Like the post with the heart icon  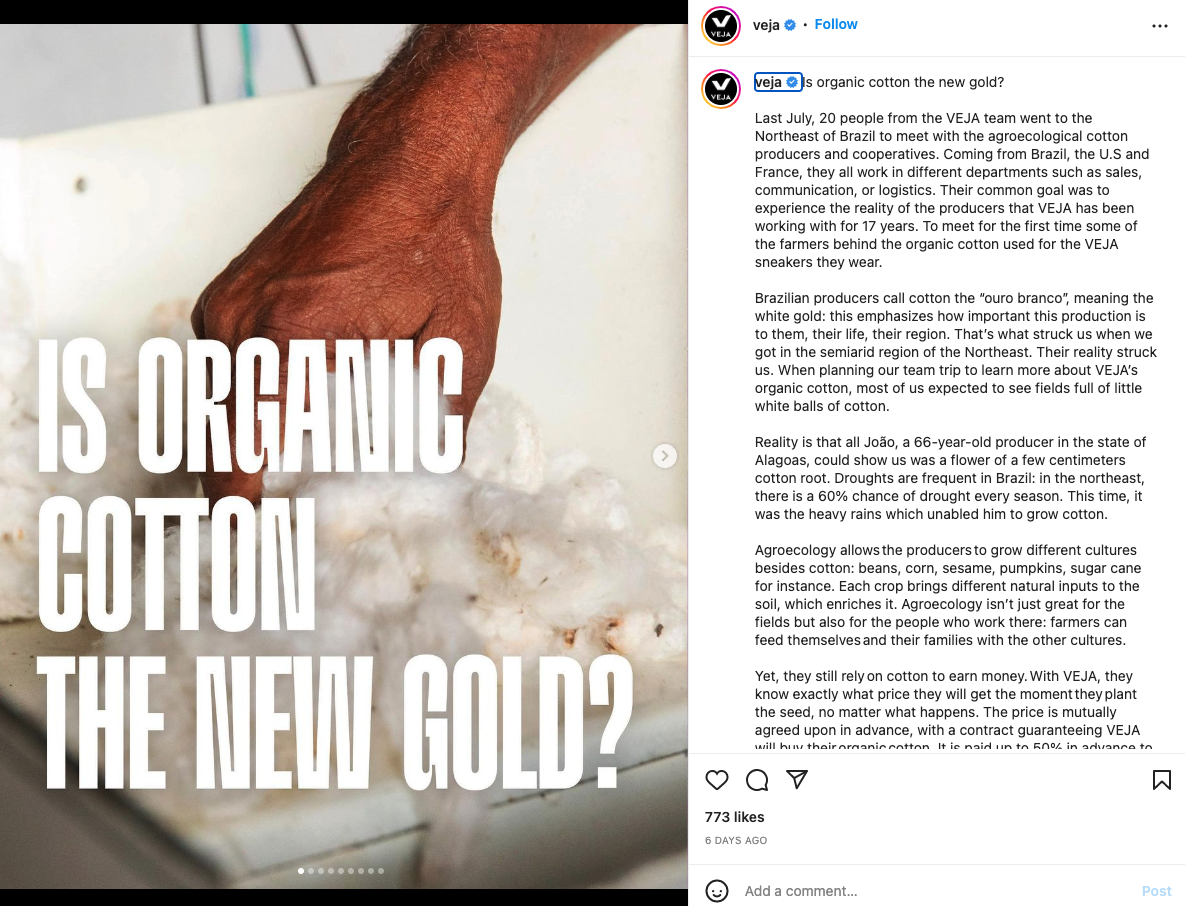(x=716, y=780)
